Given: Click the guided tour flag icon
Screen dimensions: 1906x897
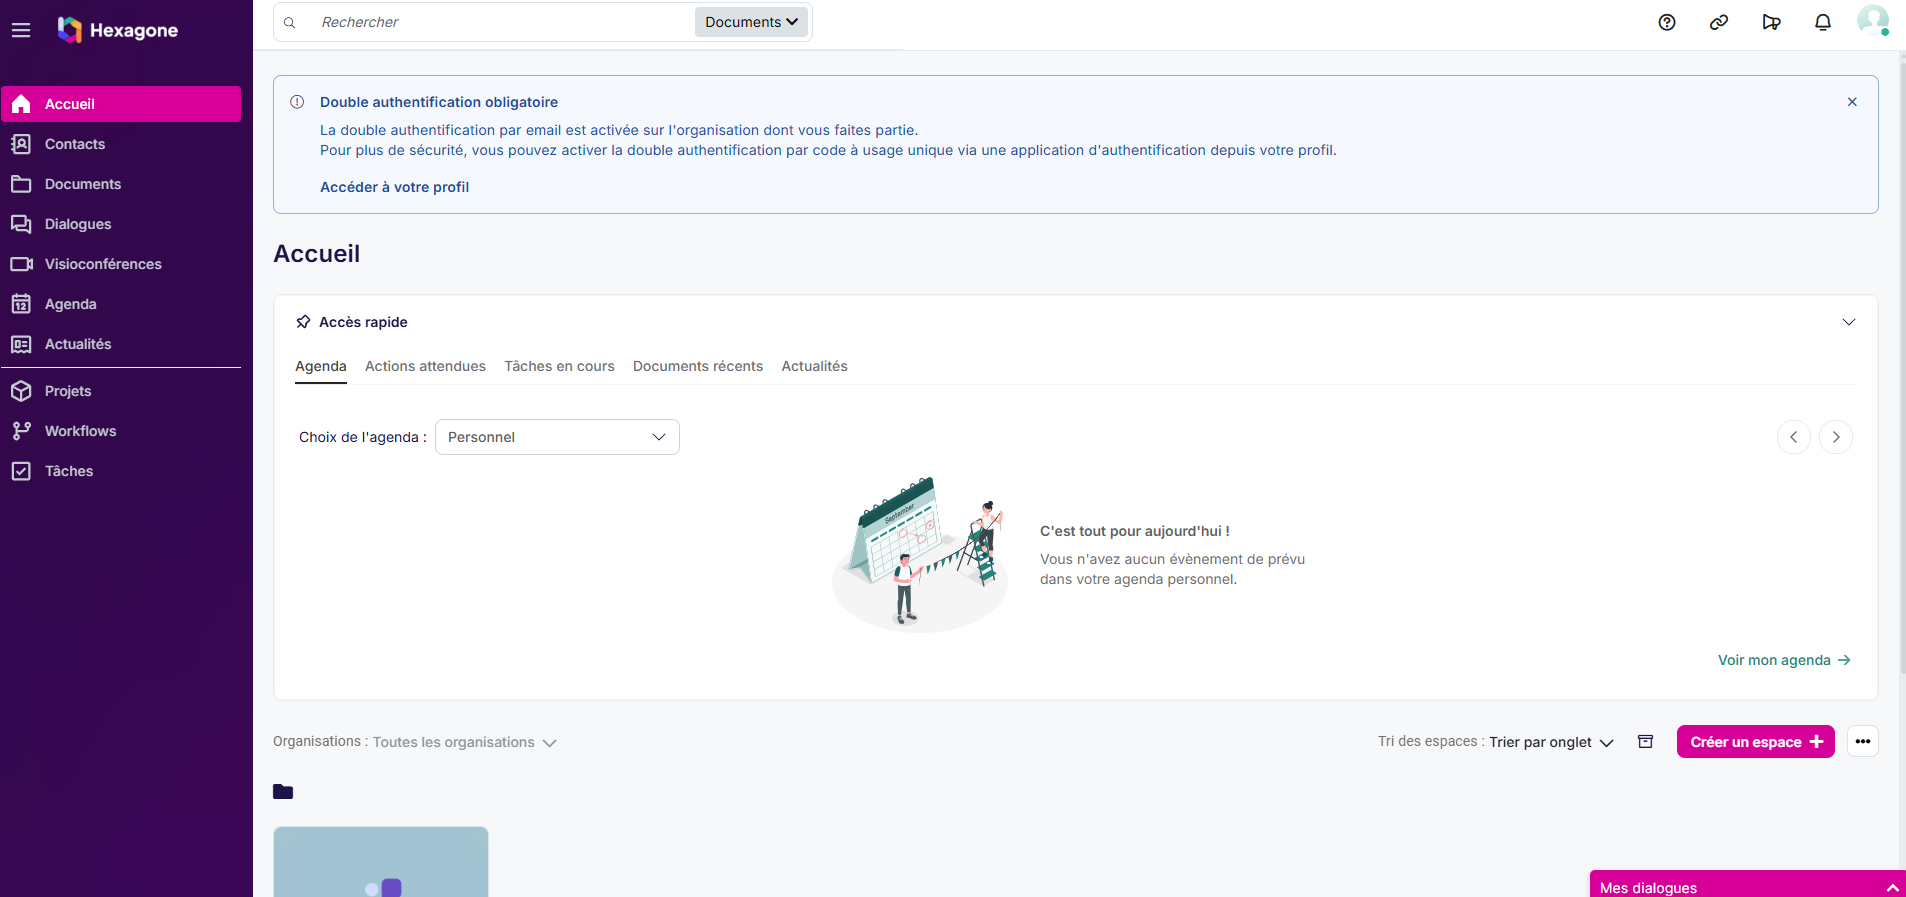Looking at the screenshot, I should (1771, 22).
